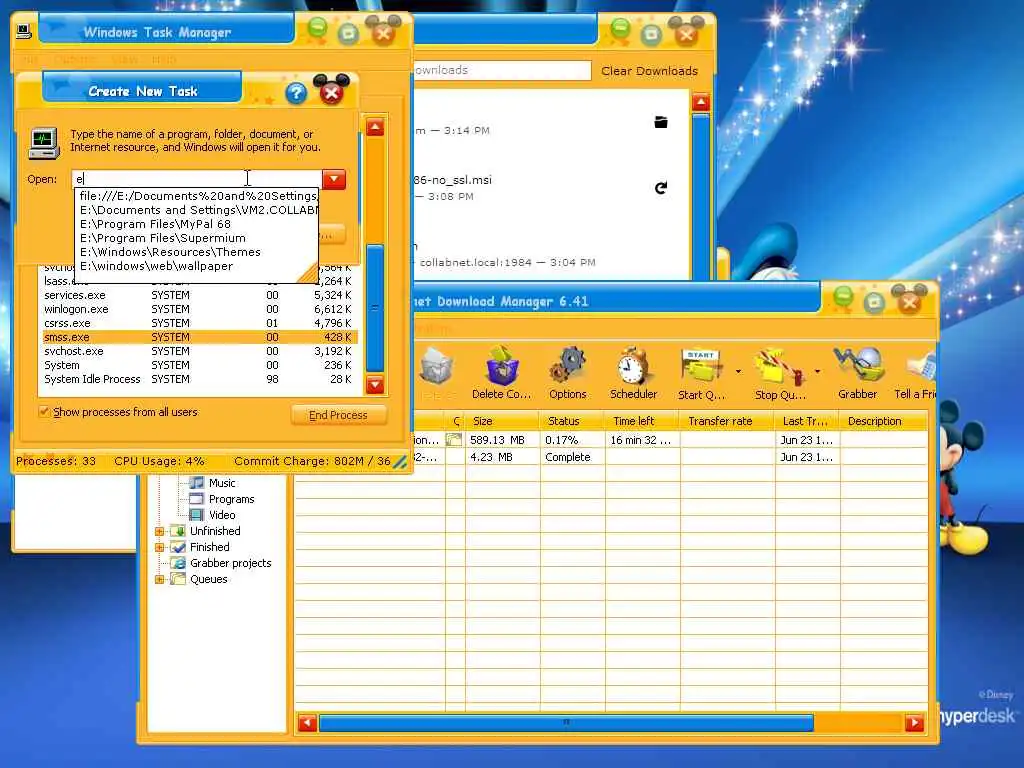Click the Status column header
This screenshot has height=768, width=1024.
(x=572, y=421)
